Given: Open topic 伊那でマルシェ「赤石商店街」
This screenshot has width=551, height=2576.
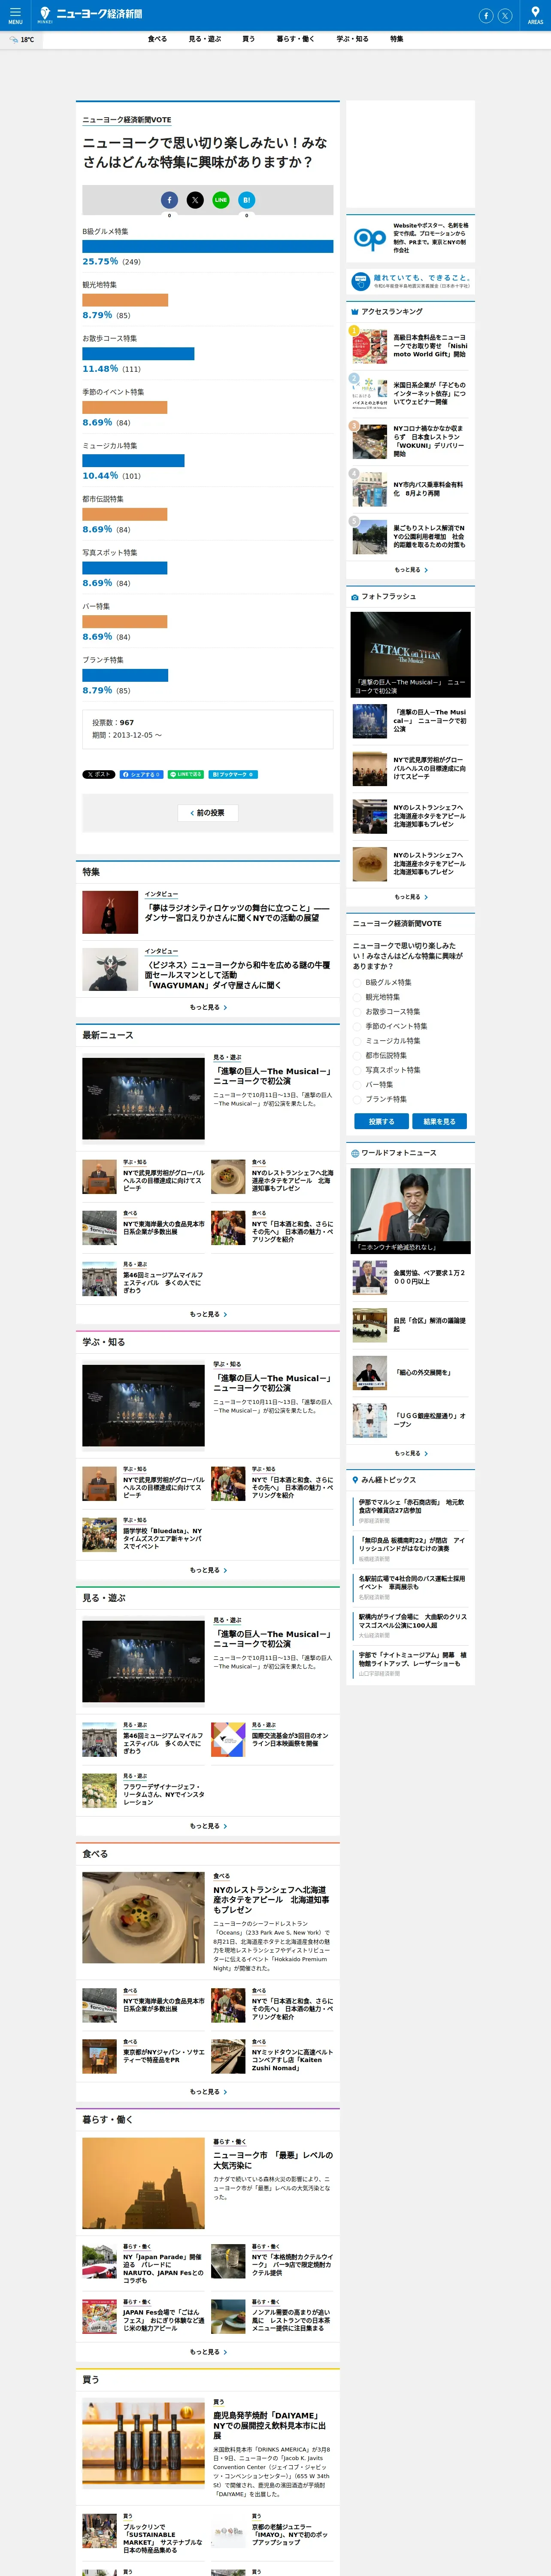Looking at the screenshot, I should click(412, 1506).
